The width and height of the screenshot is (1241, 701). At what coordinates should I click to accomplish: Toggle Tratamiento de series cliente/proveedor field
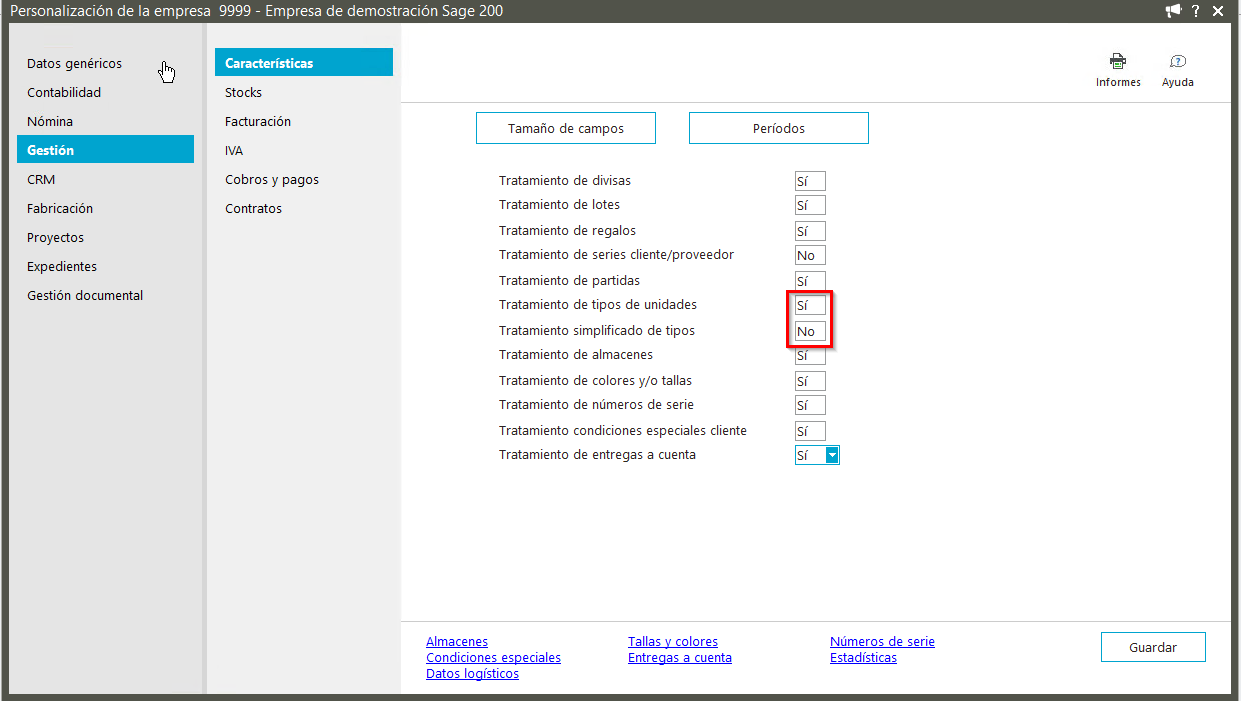click(810, 255)
